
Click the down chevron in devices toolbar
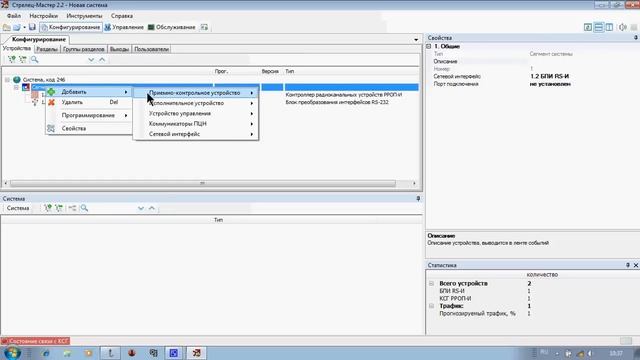pos(91,60)
